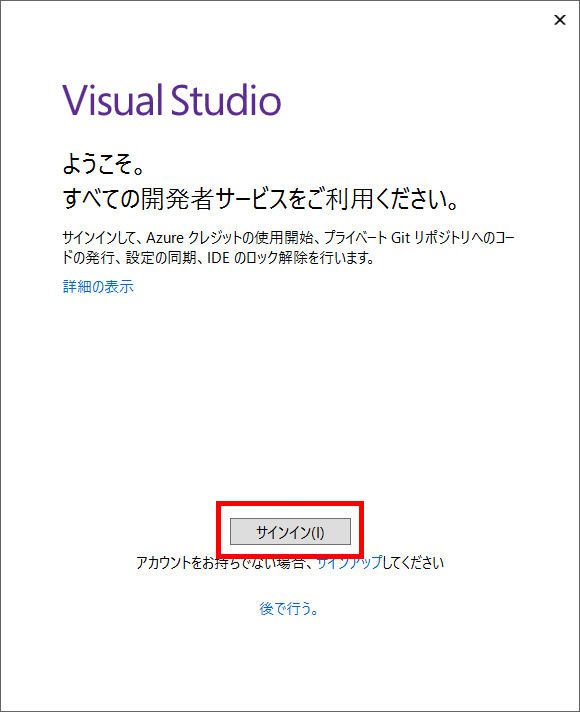Image resolution: width=580 pixels, height=712 pixels.
Task: Select the ようこそ。 heading text
Action: 104,163
